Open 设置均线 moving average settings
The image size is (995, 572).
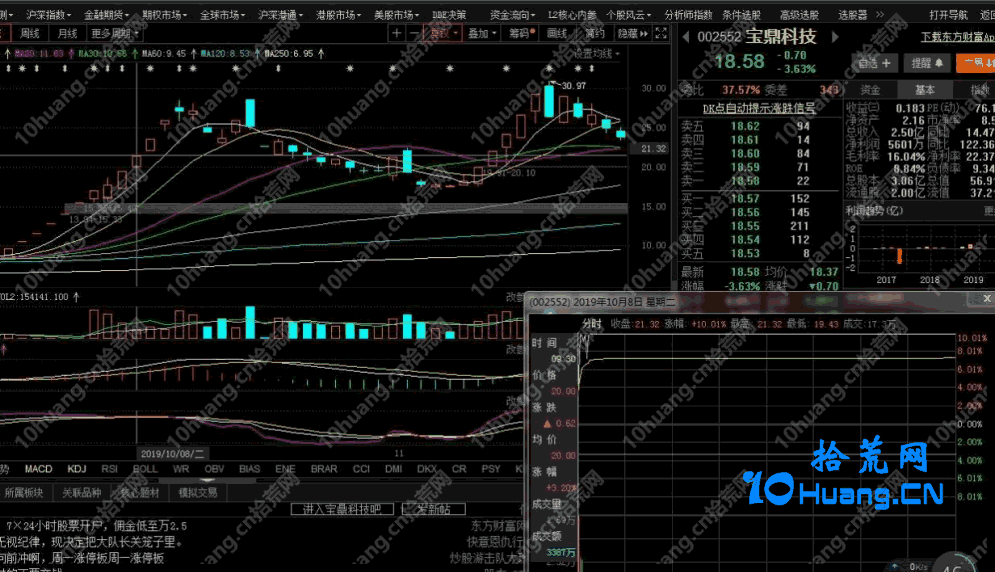click(x=596, y=54)
